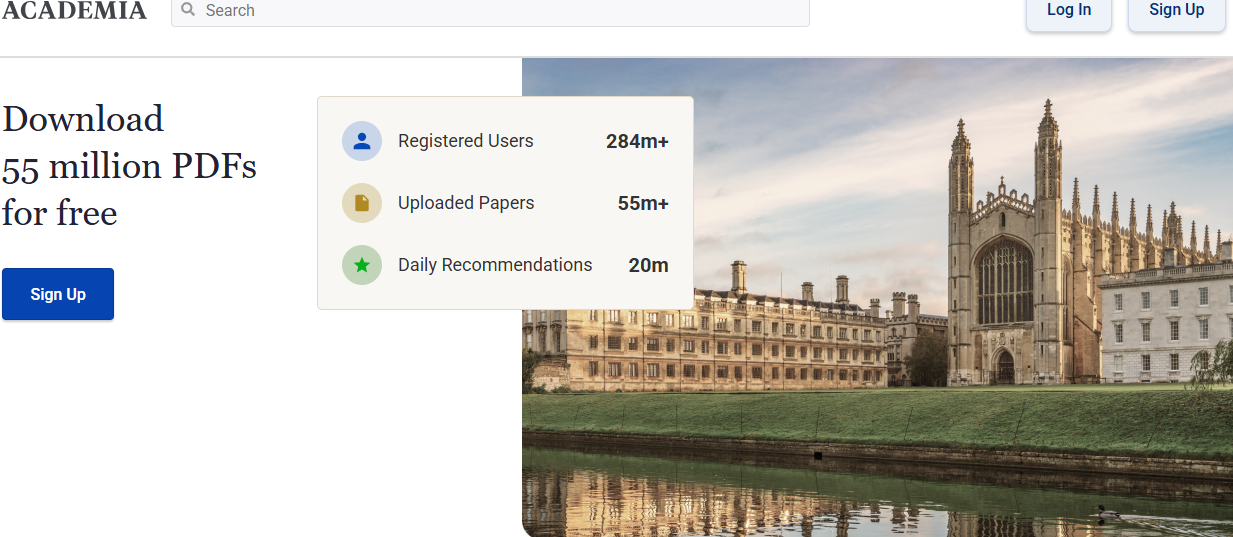Screen dimensions: 1233x537
Task: Click the Sign Up button in header
Action: point(1176,11)
